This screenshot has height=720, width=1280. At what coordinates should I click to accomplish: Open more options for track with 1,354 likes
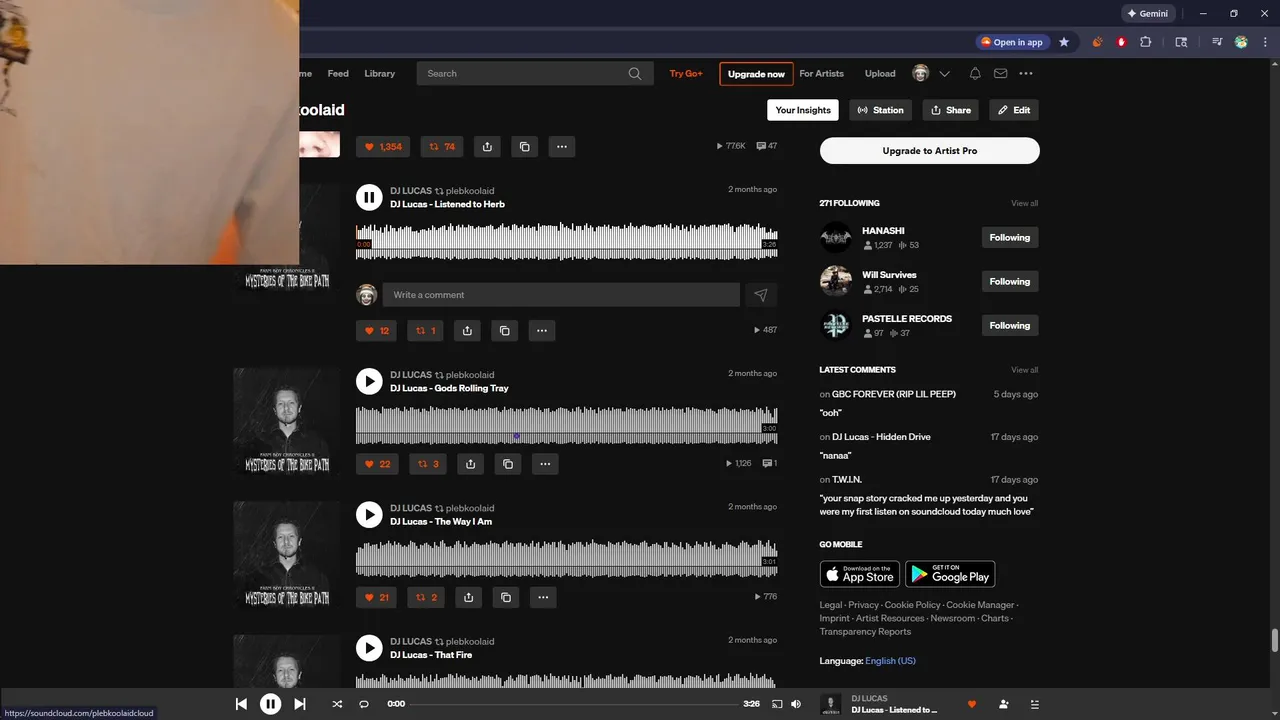[562, 147]
